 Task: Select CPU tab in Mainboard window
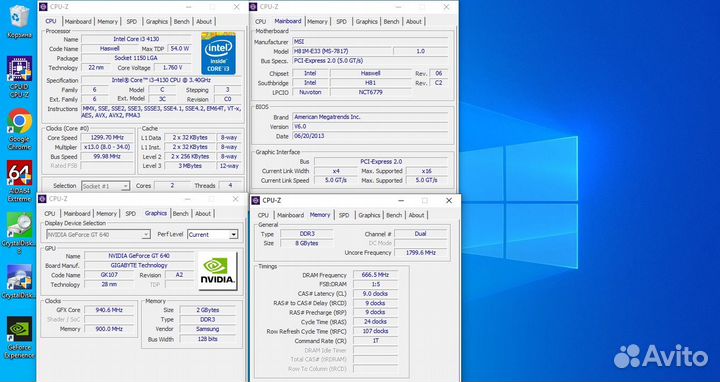tap(260, 22)
